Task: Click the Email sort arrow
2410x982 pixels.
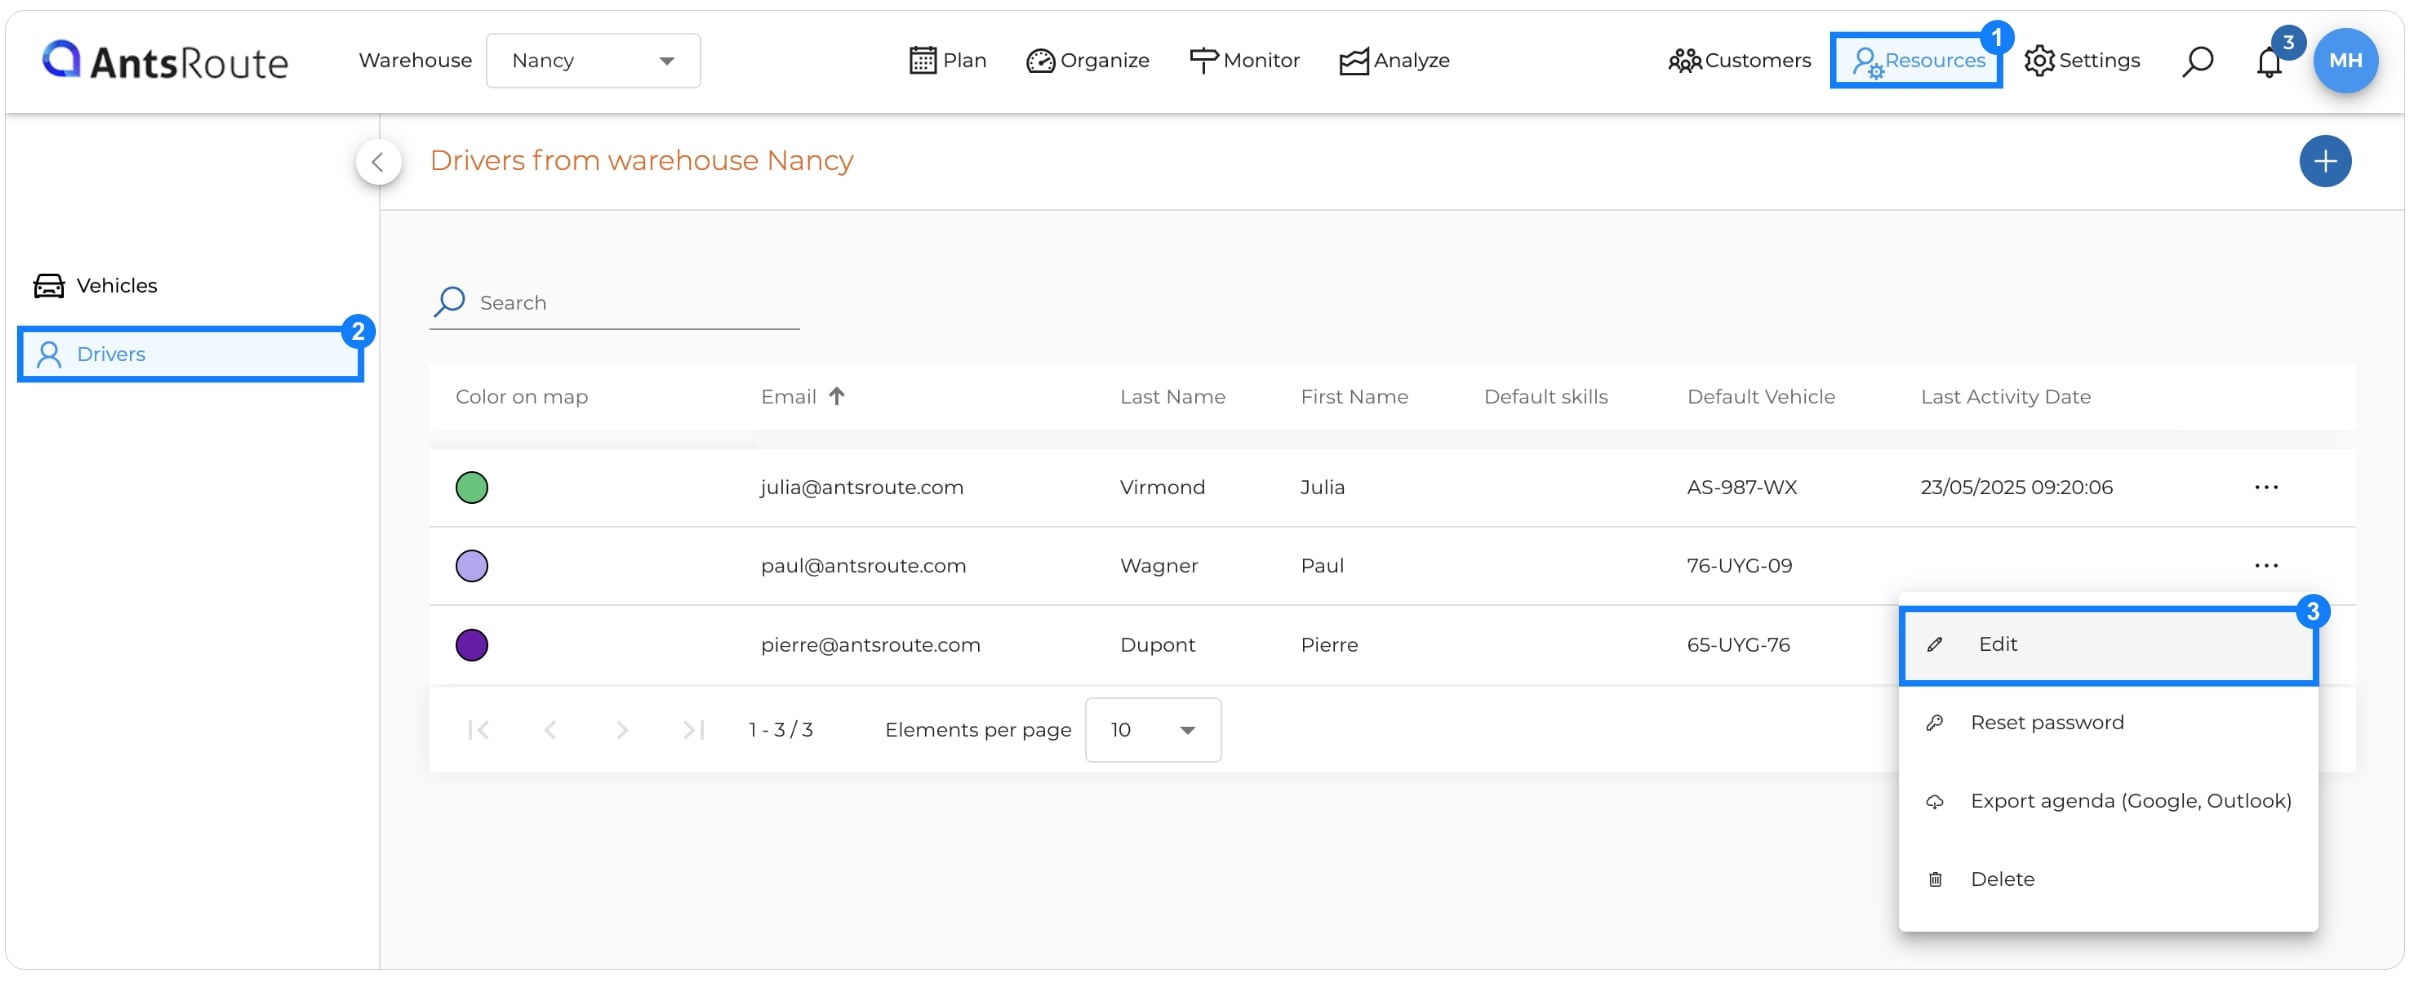Action: [x=837, y=396]
